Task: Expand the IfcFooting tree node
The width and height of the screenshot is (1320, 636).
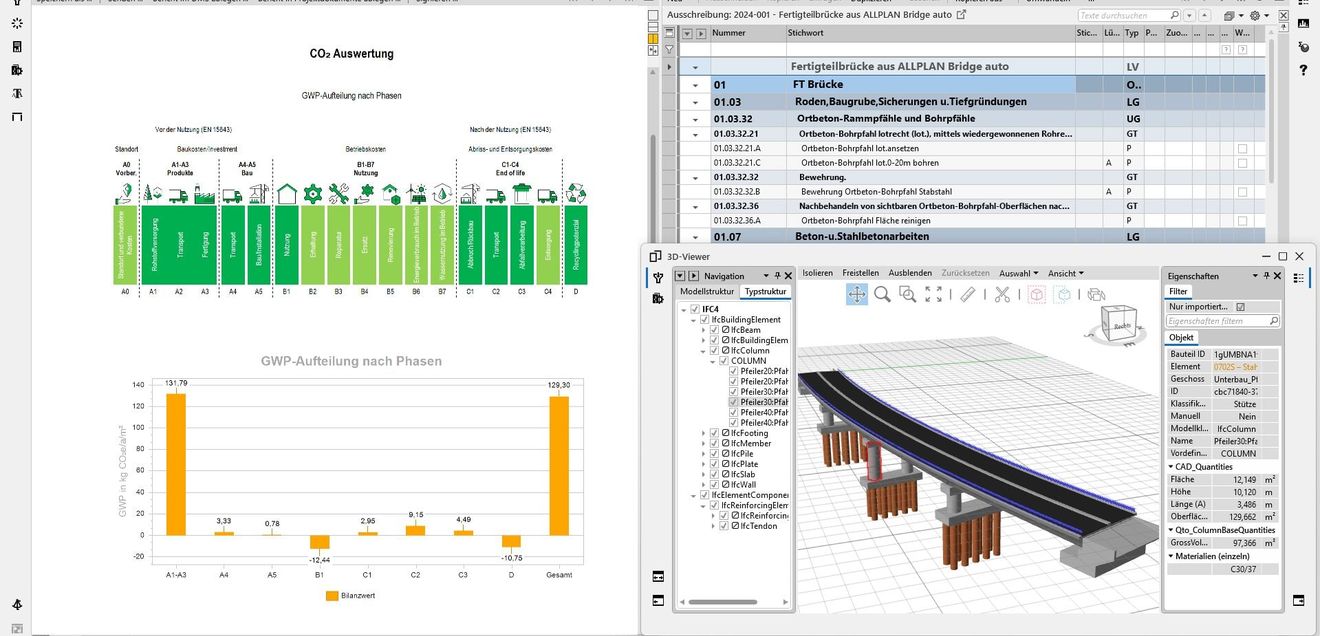Action: point(704,433)
